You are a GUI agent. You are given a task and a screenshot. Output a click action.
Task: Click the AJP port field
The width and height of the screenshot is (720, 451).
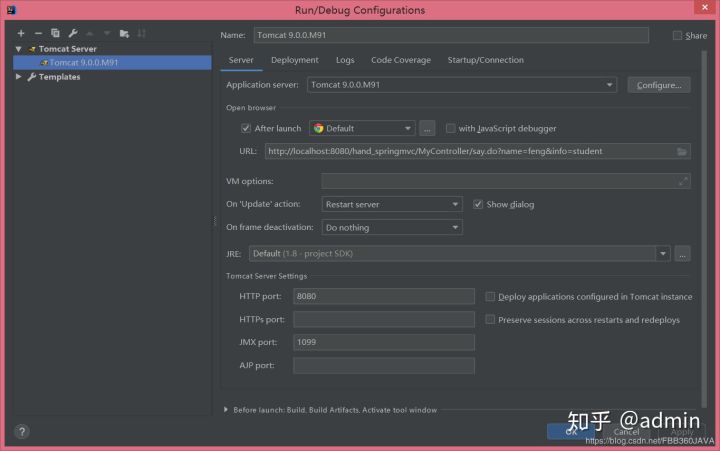(384, 366)
